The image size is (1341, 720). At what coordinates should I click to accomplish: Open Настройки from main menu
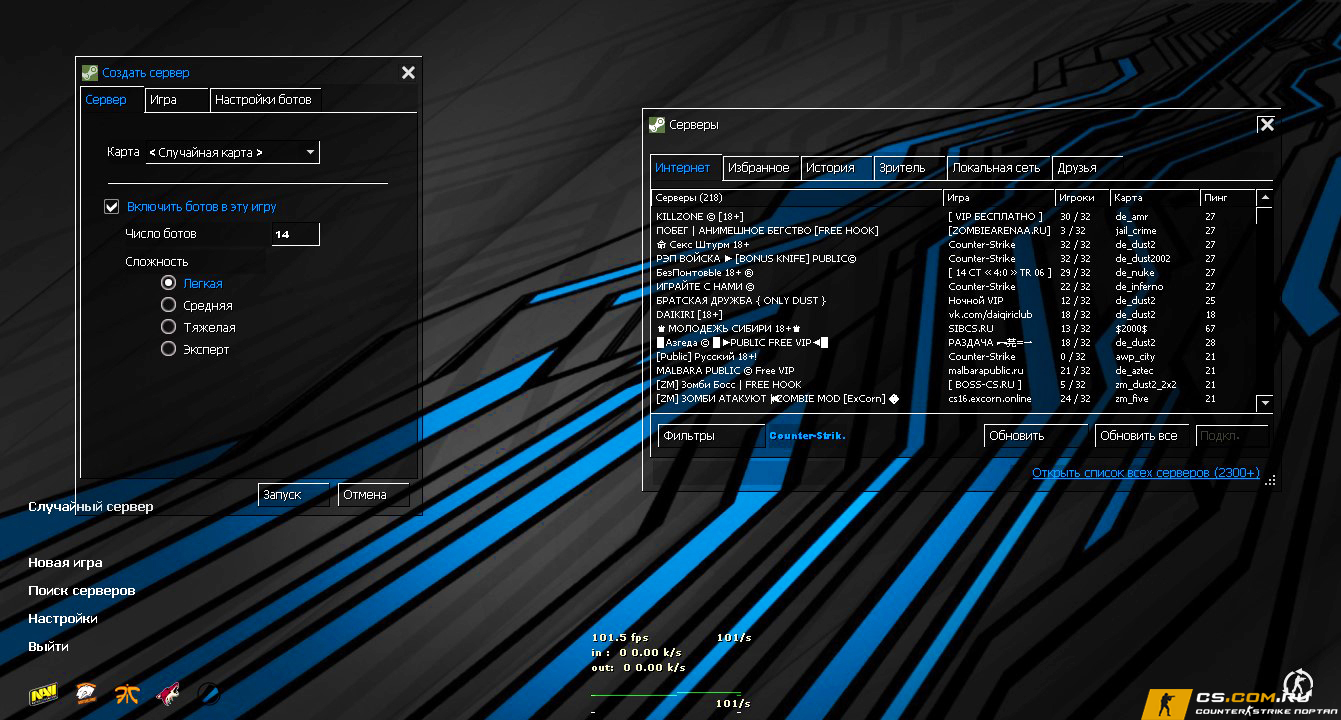pos(63,619)
